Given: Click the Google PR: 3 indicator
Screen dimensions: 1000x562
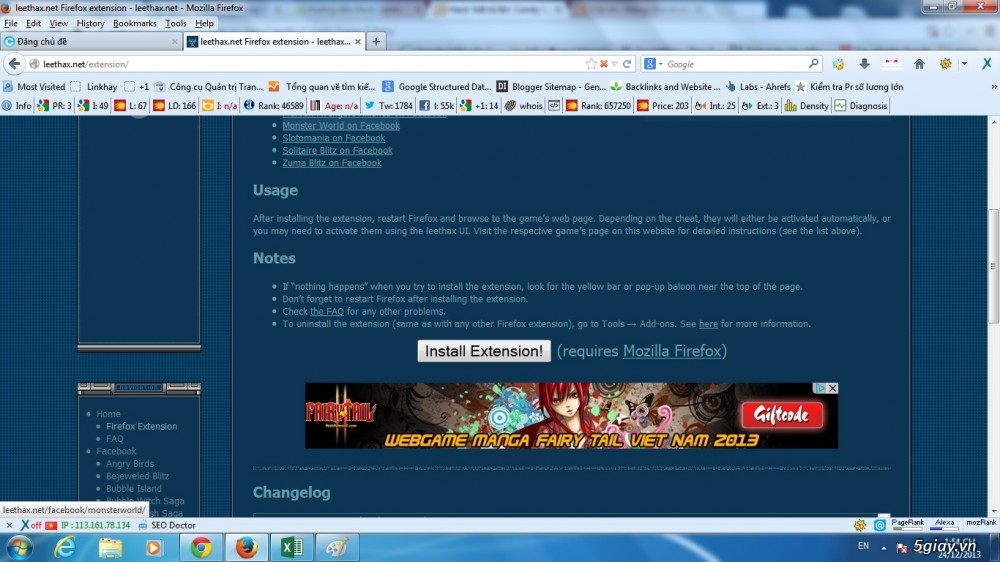Looking at the screenshot, I should tap(55, 106).
